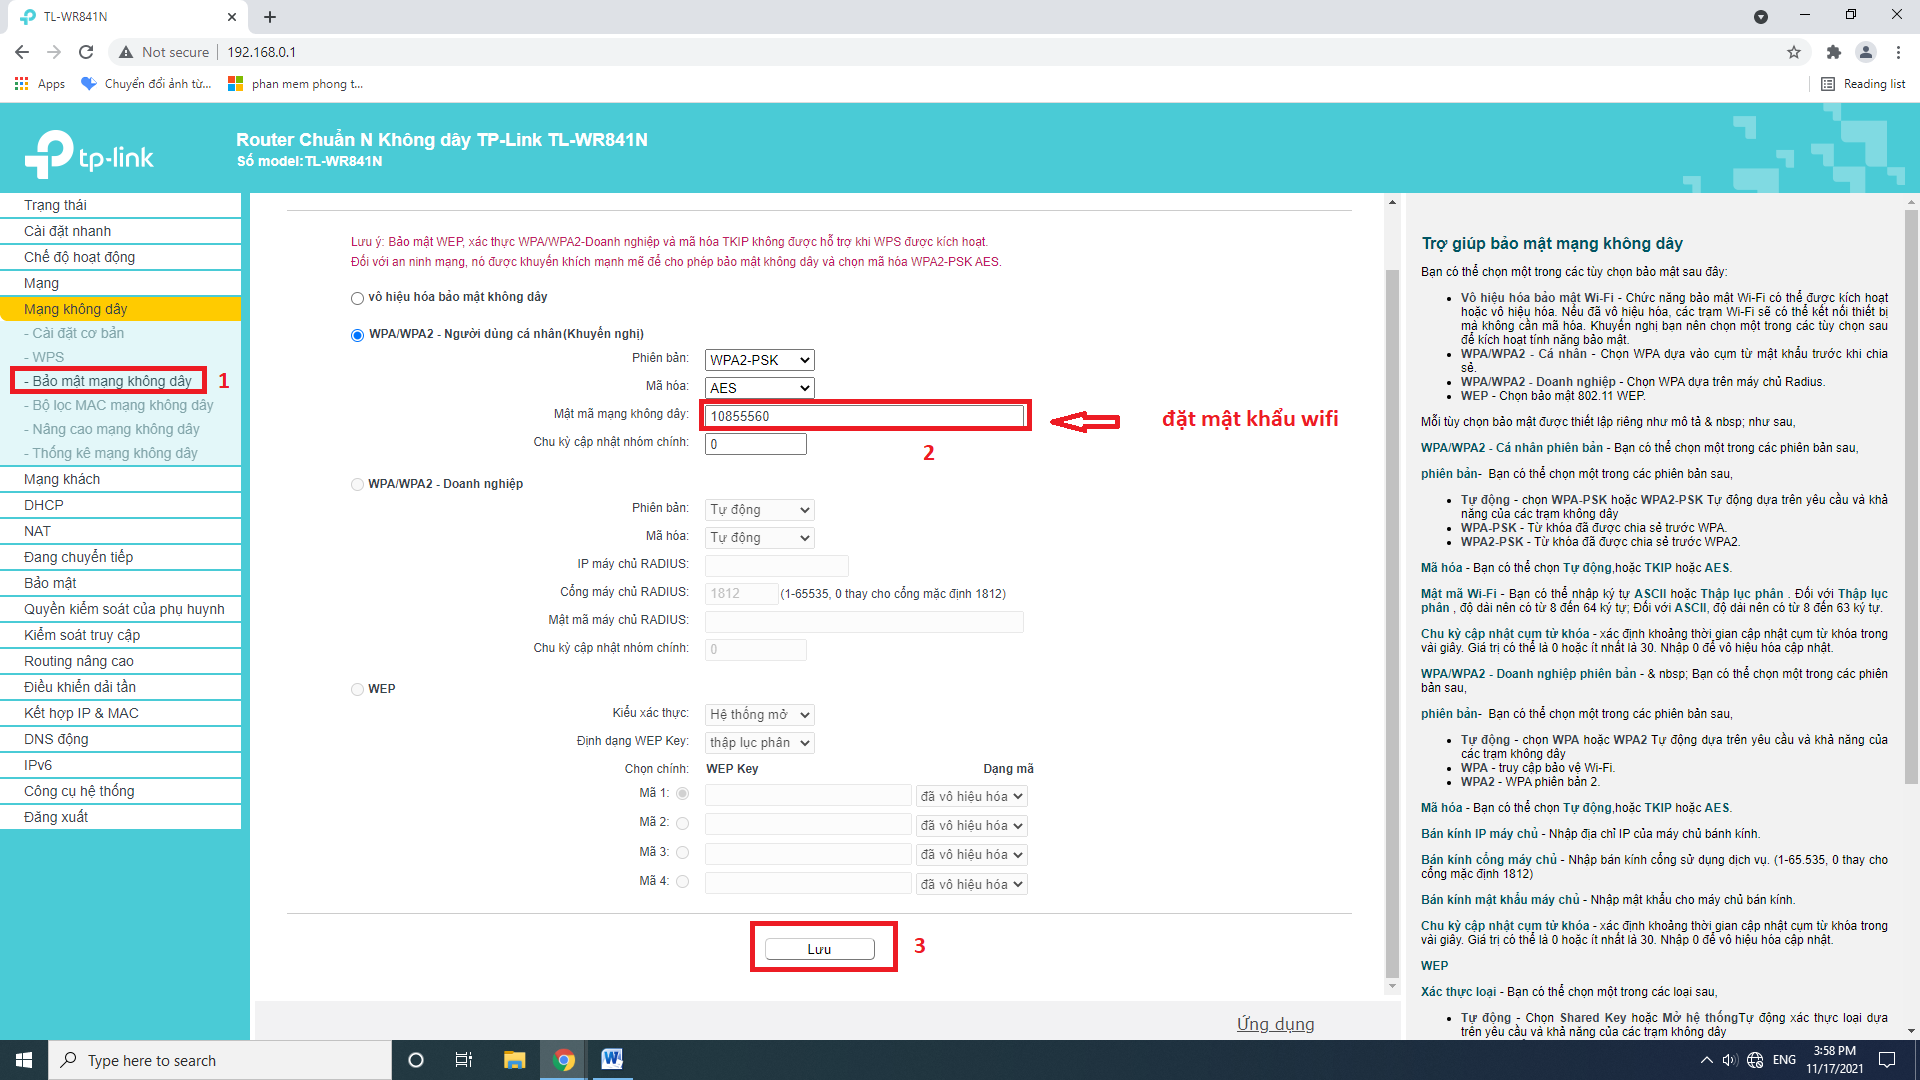Click the wireless password input field
The width and height of the screenshot is (1920, 1080).
click(865, 416)
